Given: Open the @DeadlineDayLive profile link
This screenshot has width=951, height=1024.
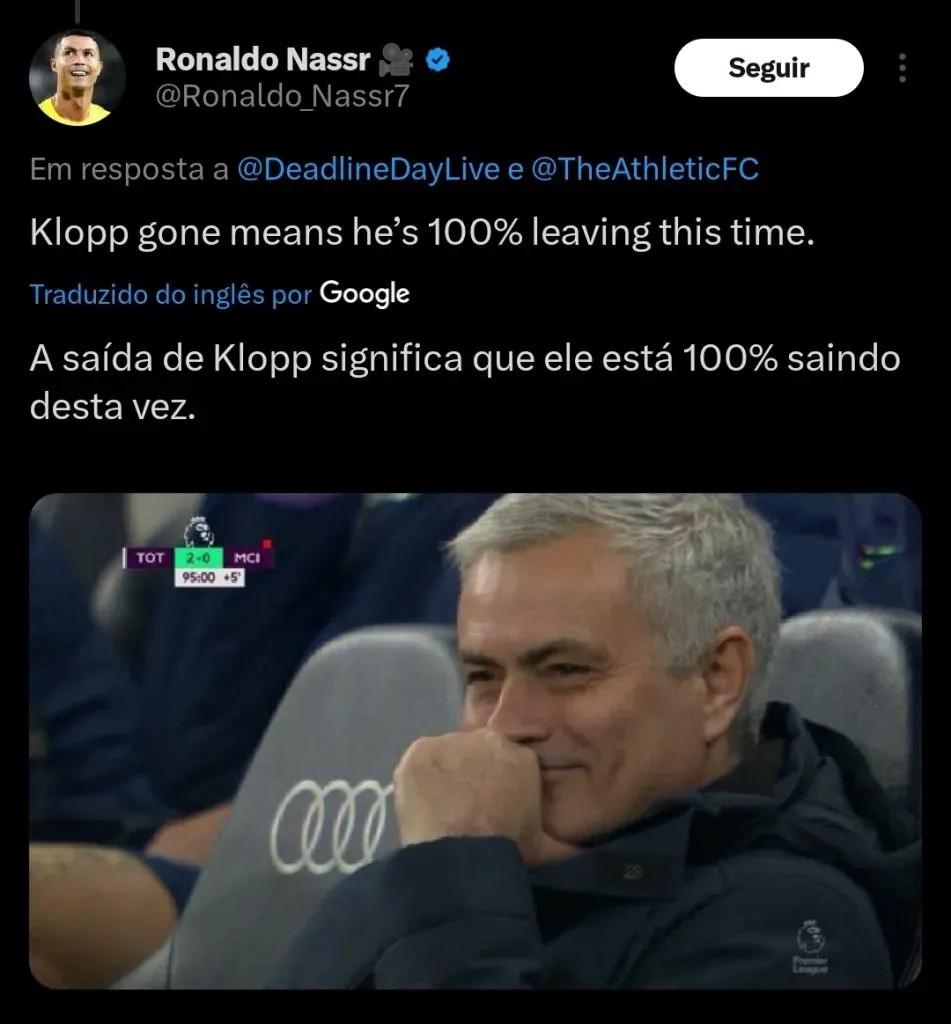Looking at the screenshot, I should [x=368, y=169].
